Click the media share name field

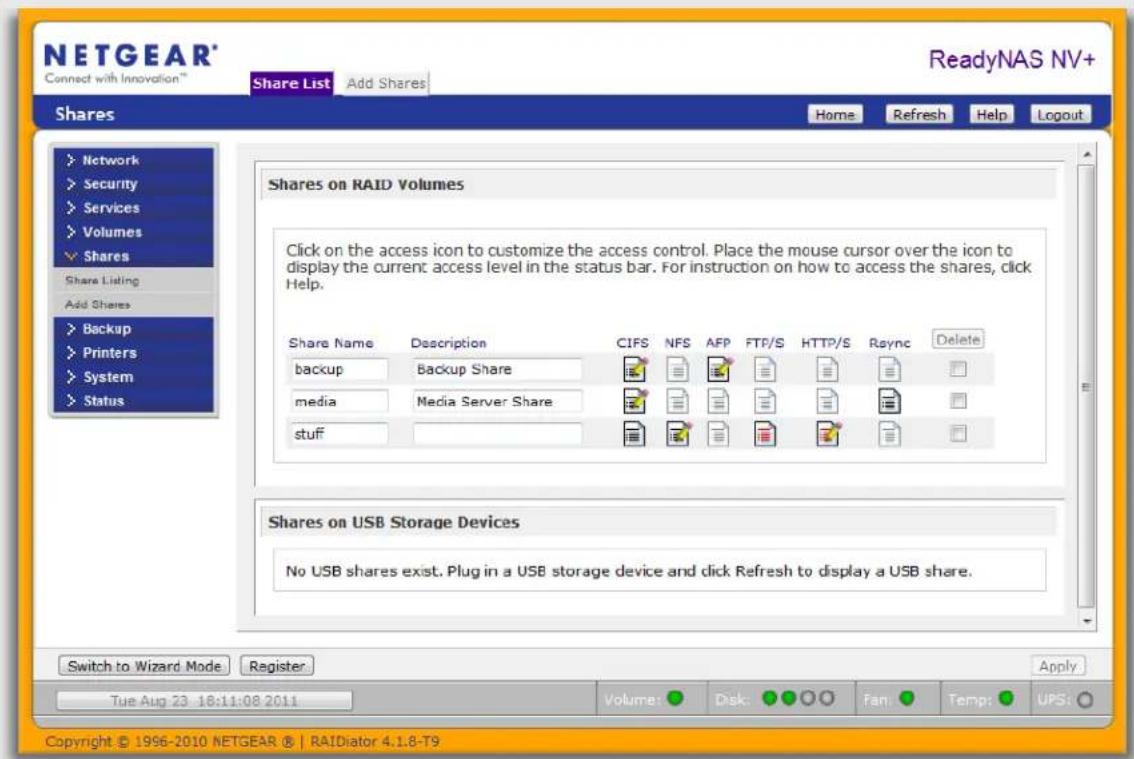(338, 401)
